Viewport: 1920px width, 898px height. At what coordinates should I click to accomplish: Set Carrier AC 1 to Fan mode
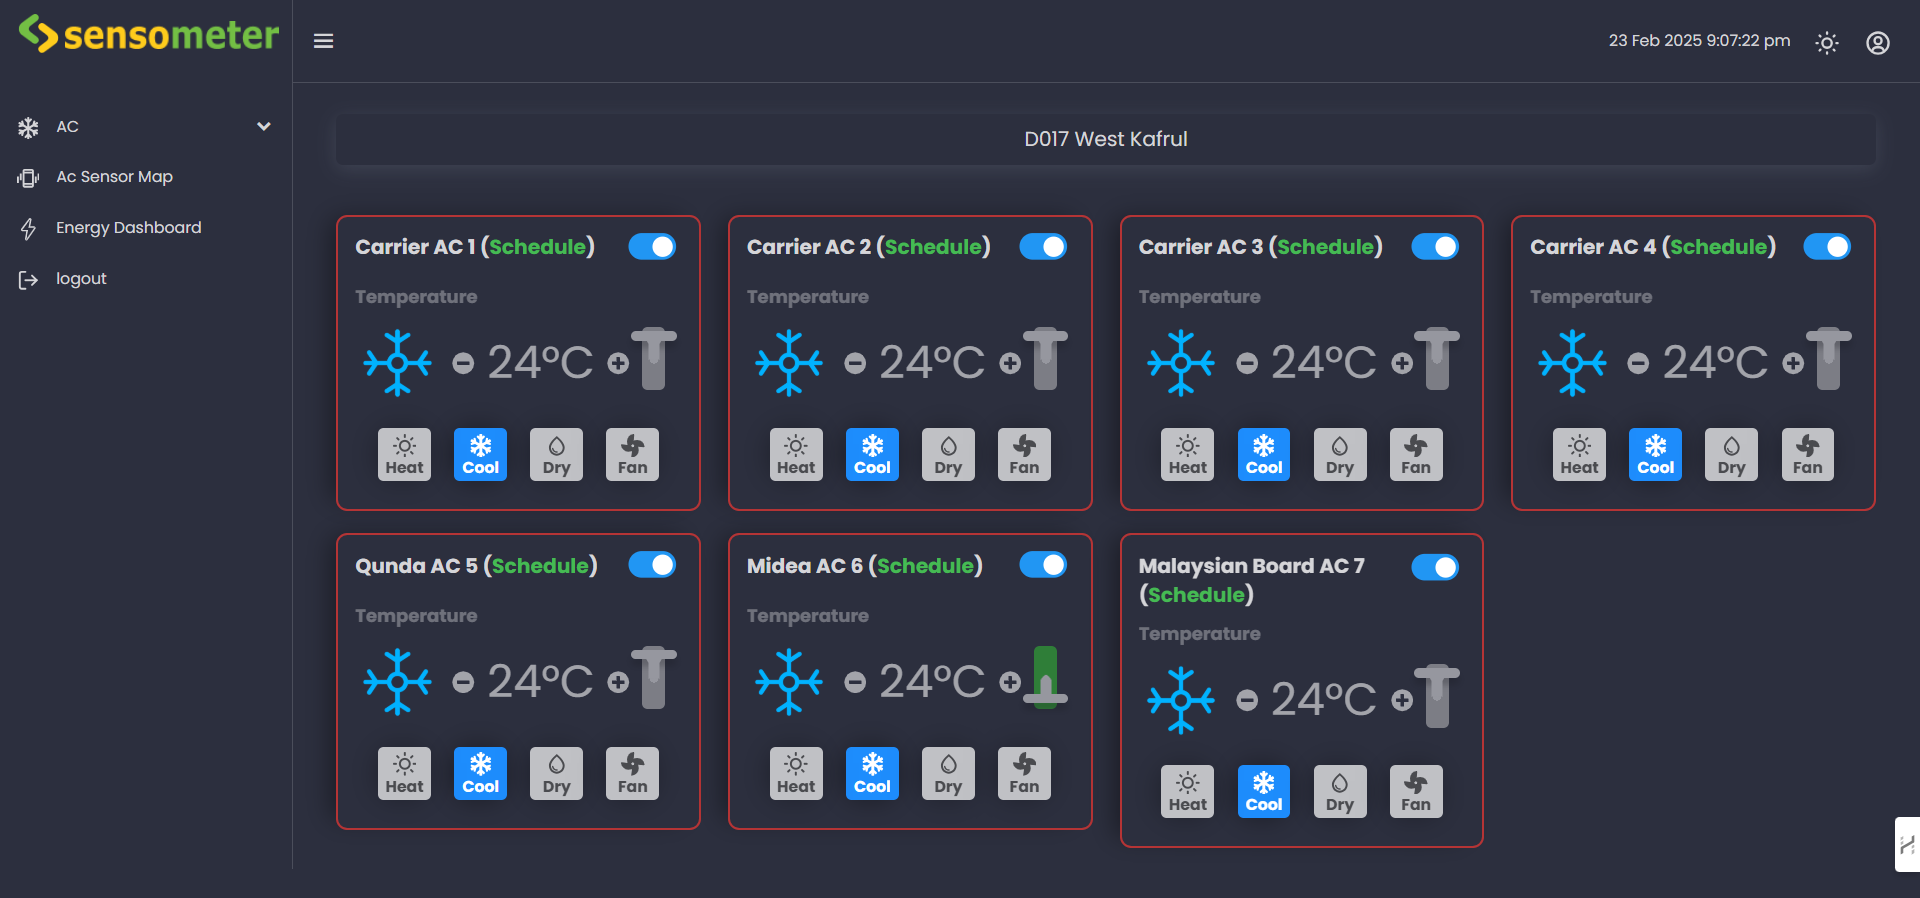(x=632, y=455)
